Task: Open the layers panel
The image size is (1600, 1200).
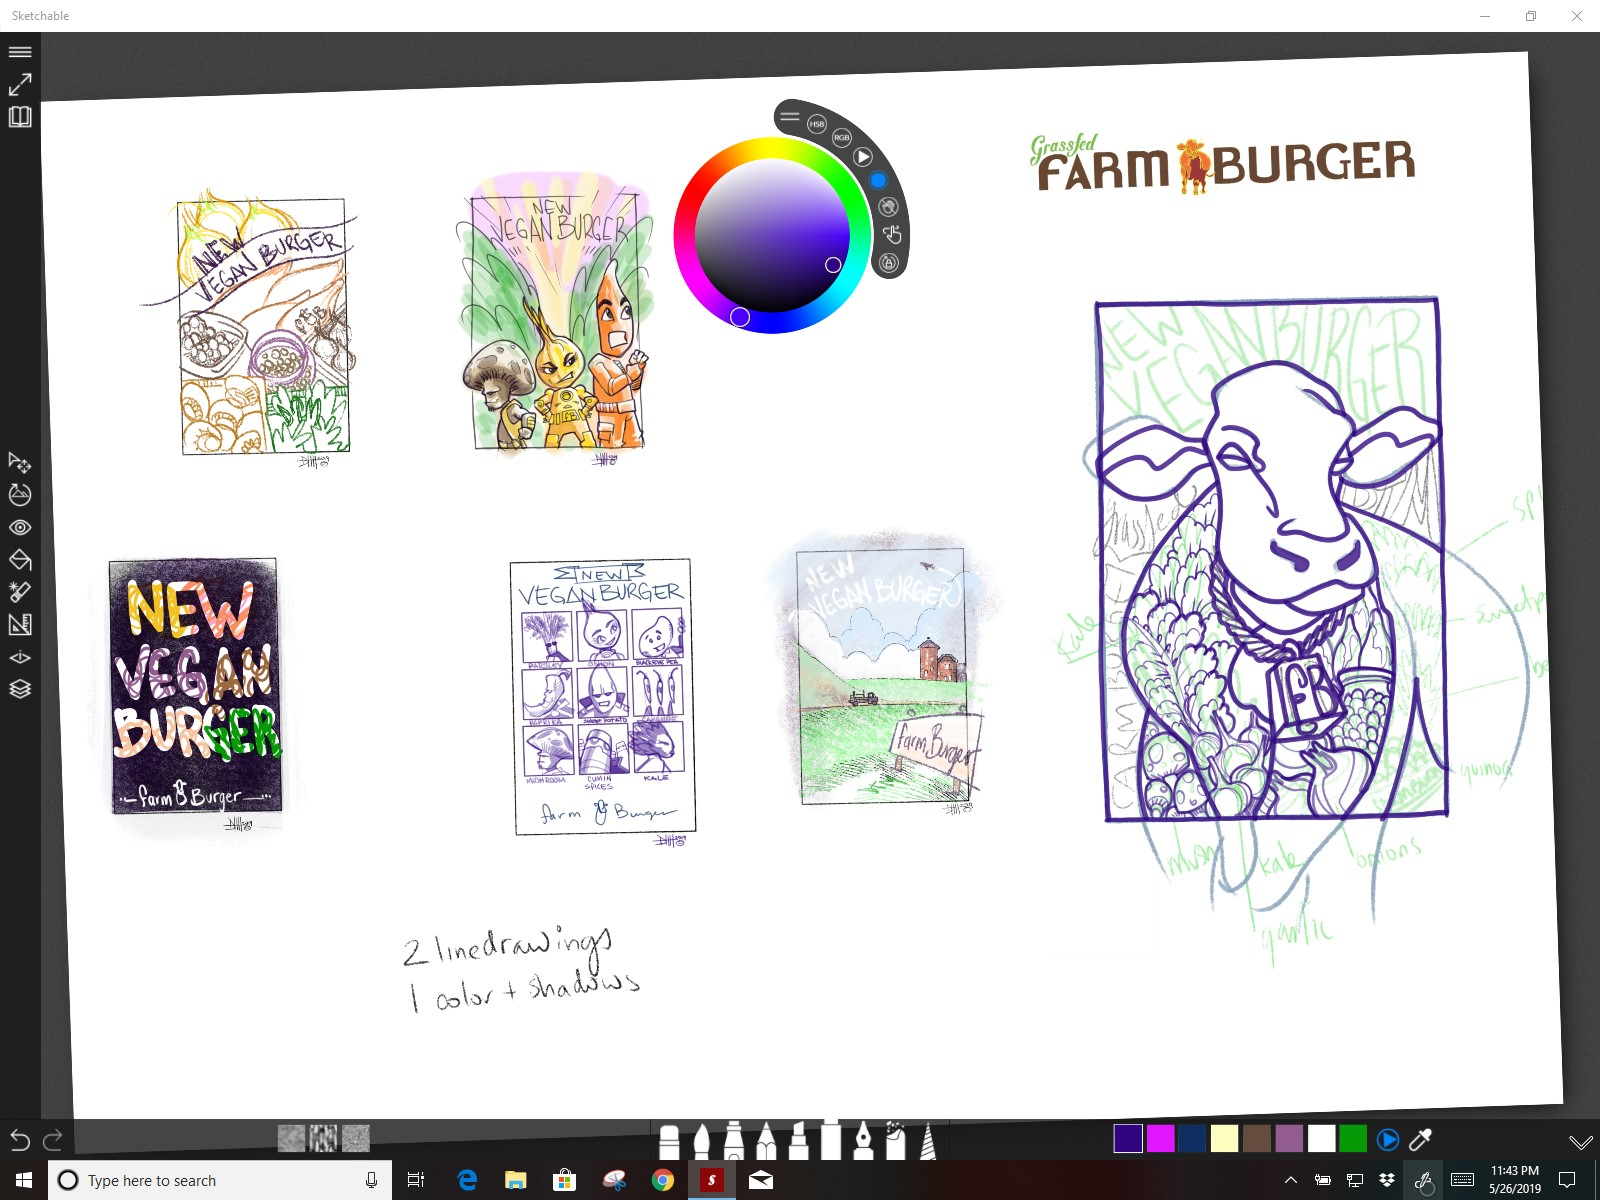Action: pyautogui.click(x=20, y=689)
